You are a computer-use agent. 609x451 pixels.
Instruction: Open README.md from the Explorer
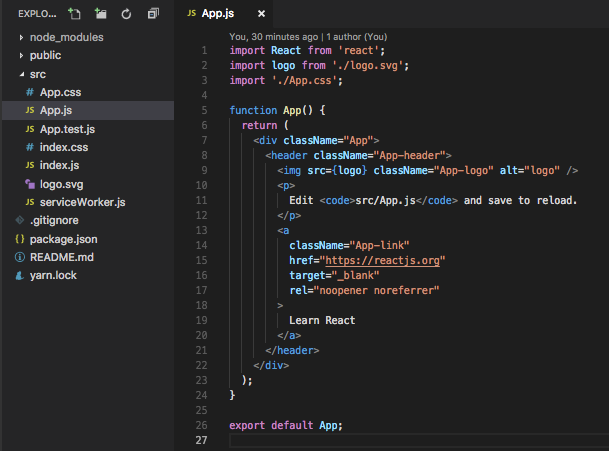88,257
